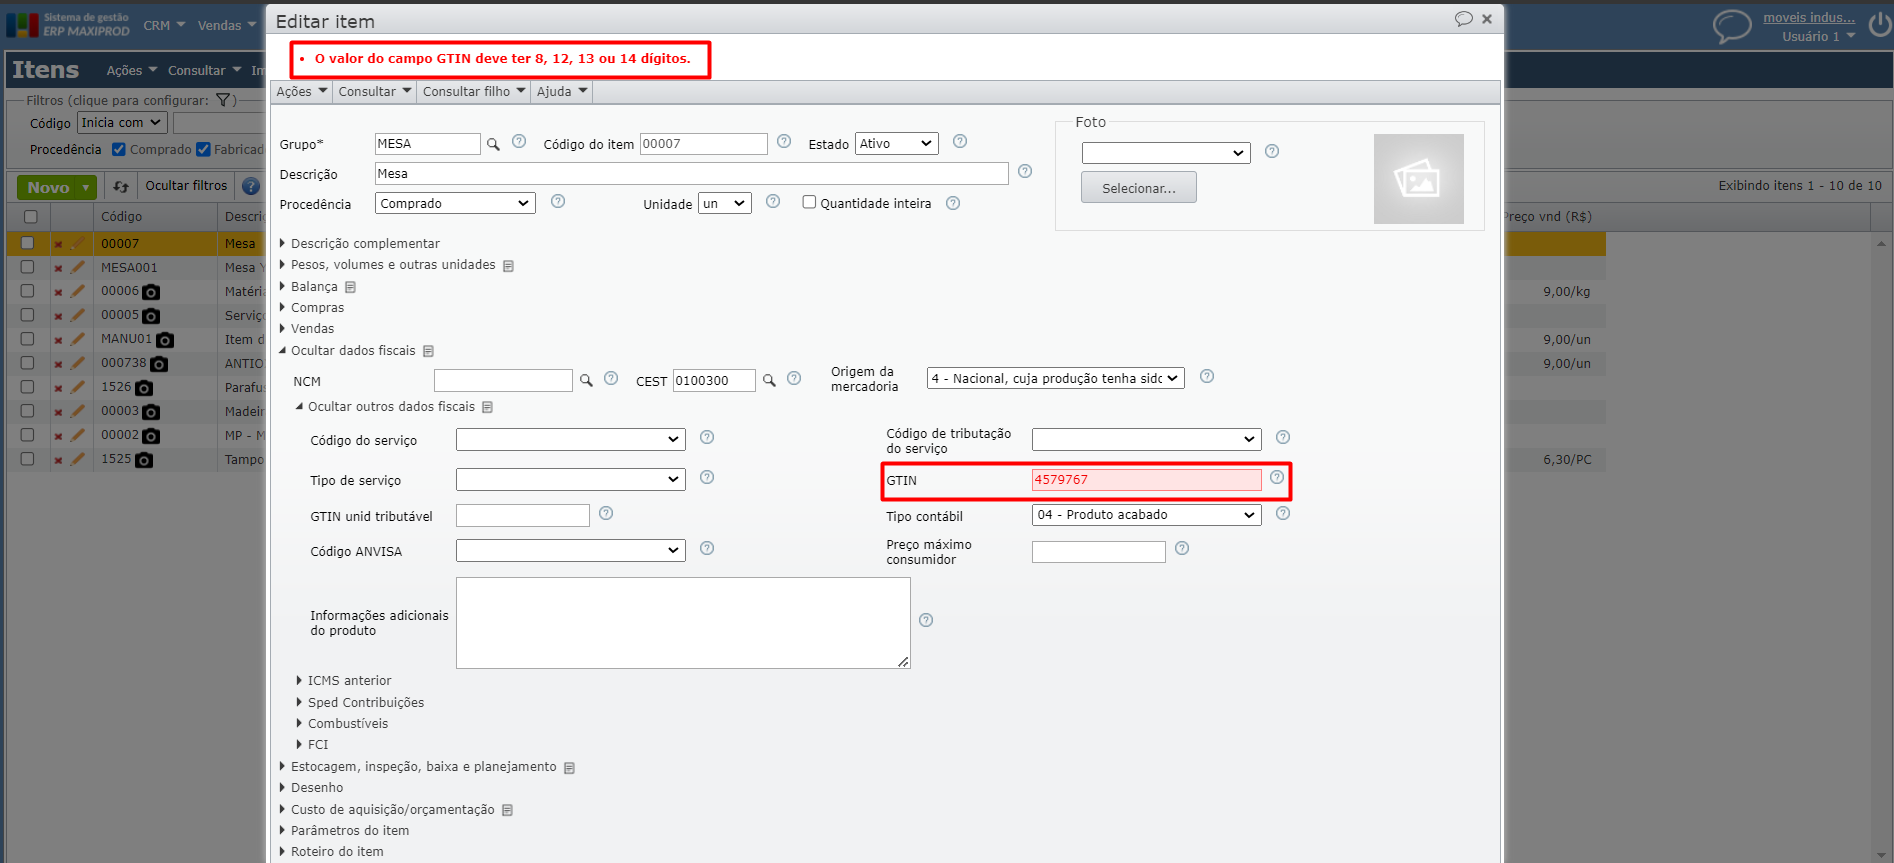The height and width of the screenshot is (863, 1894).
Task: Check the row checkbox for item MANU01
Action: click(x=28, y=339)
